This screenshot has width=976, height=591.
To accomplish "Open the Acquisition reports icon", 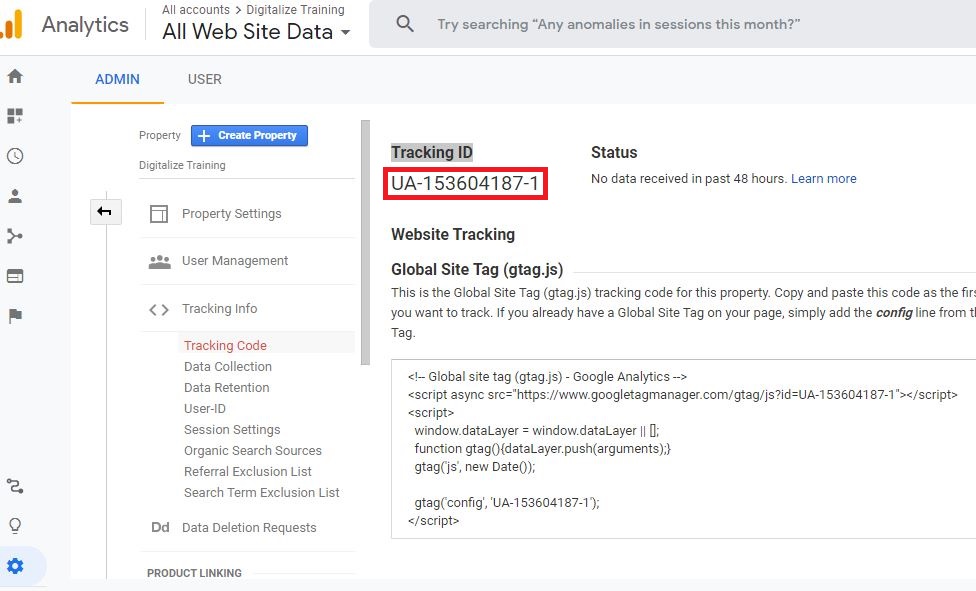I will 15,236.
